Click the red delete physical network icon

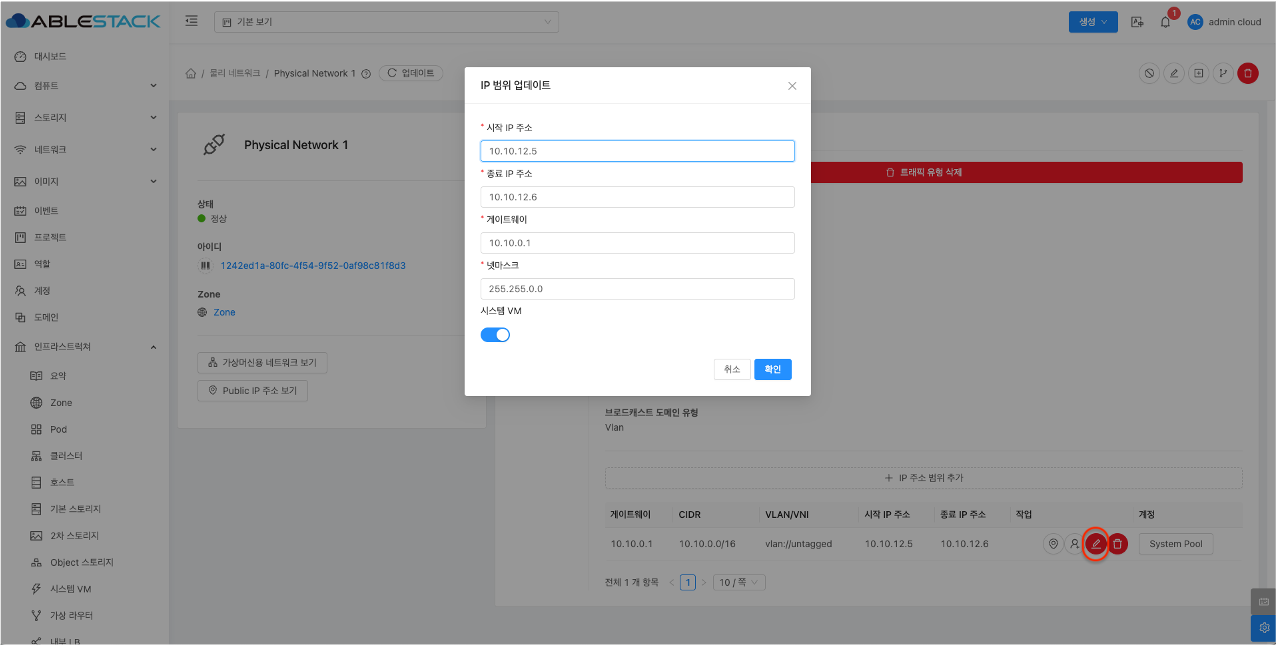pyautogui.click(x=1247, y=73)
